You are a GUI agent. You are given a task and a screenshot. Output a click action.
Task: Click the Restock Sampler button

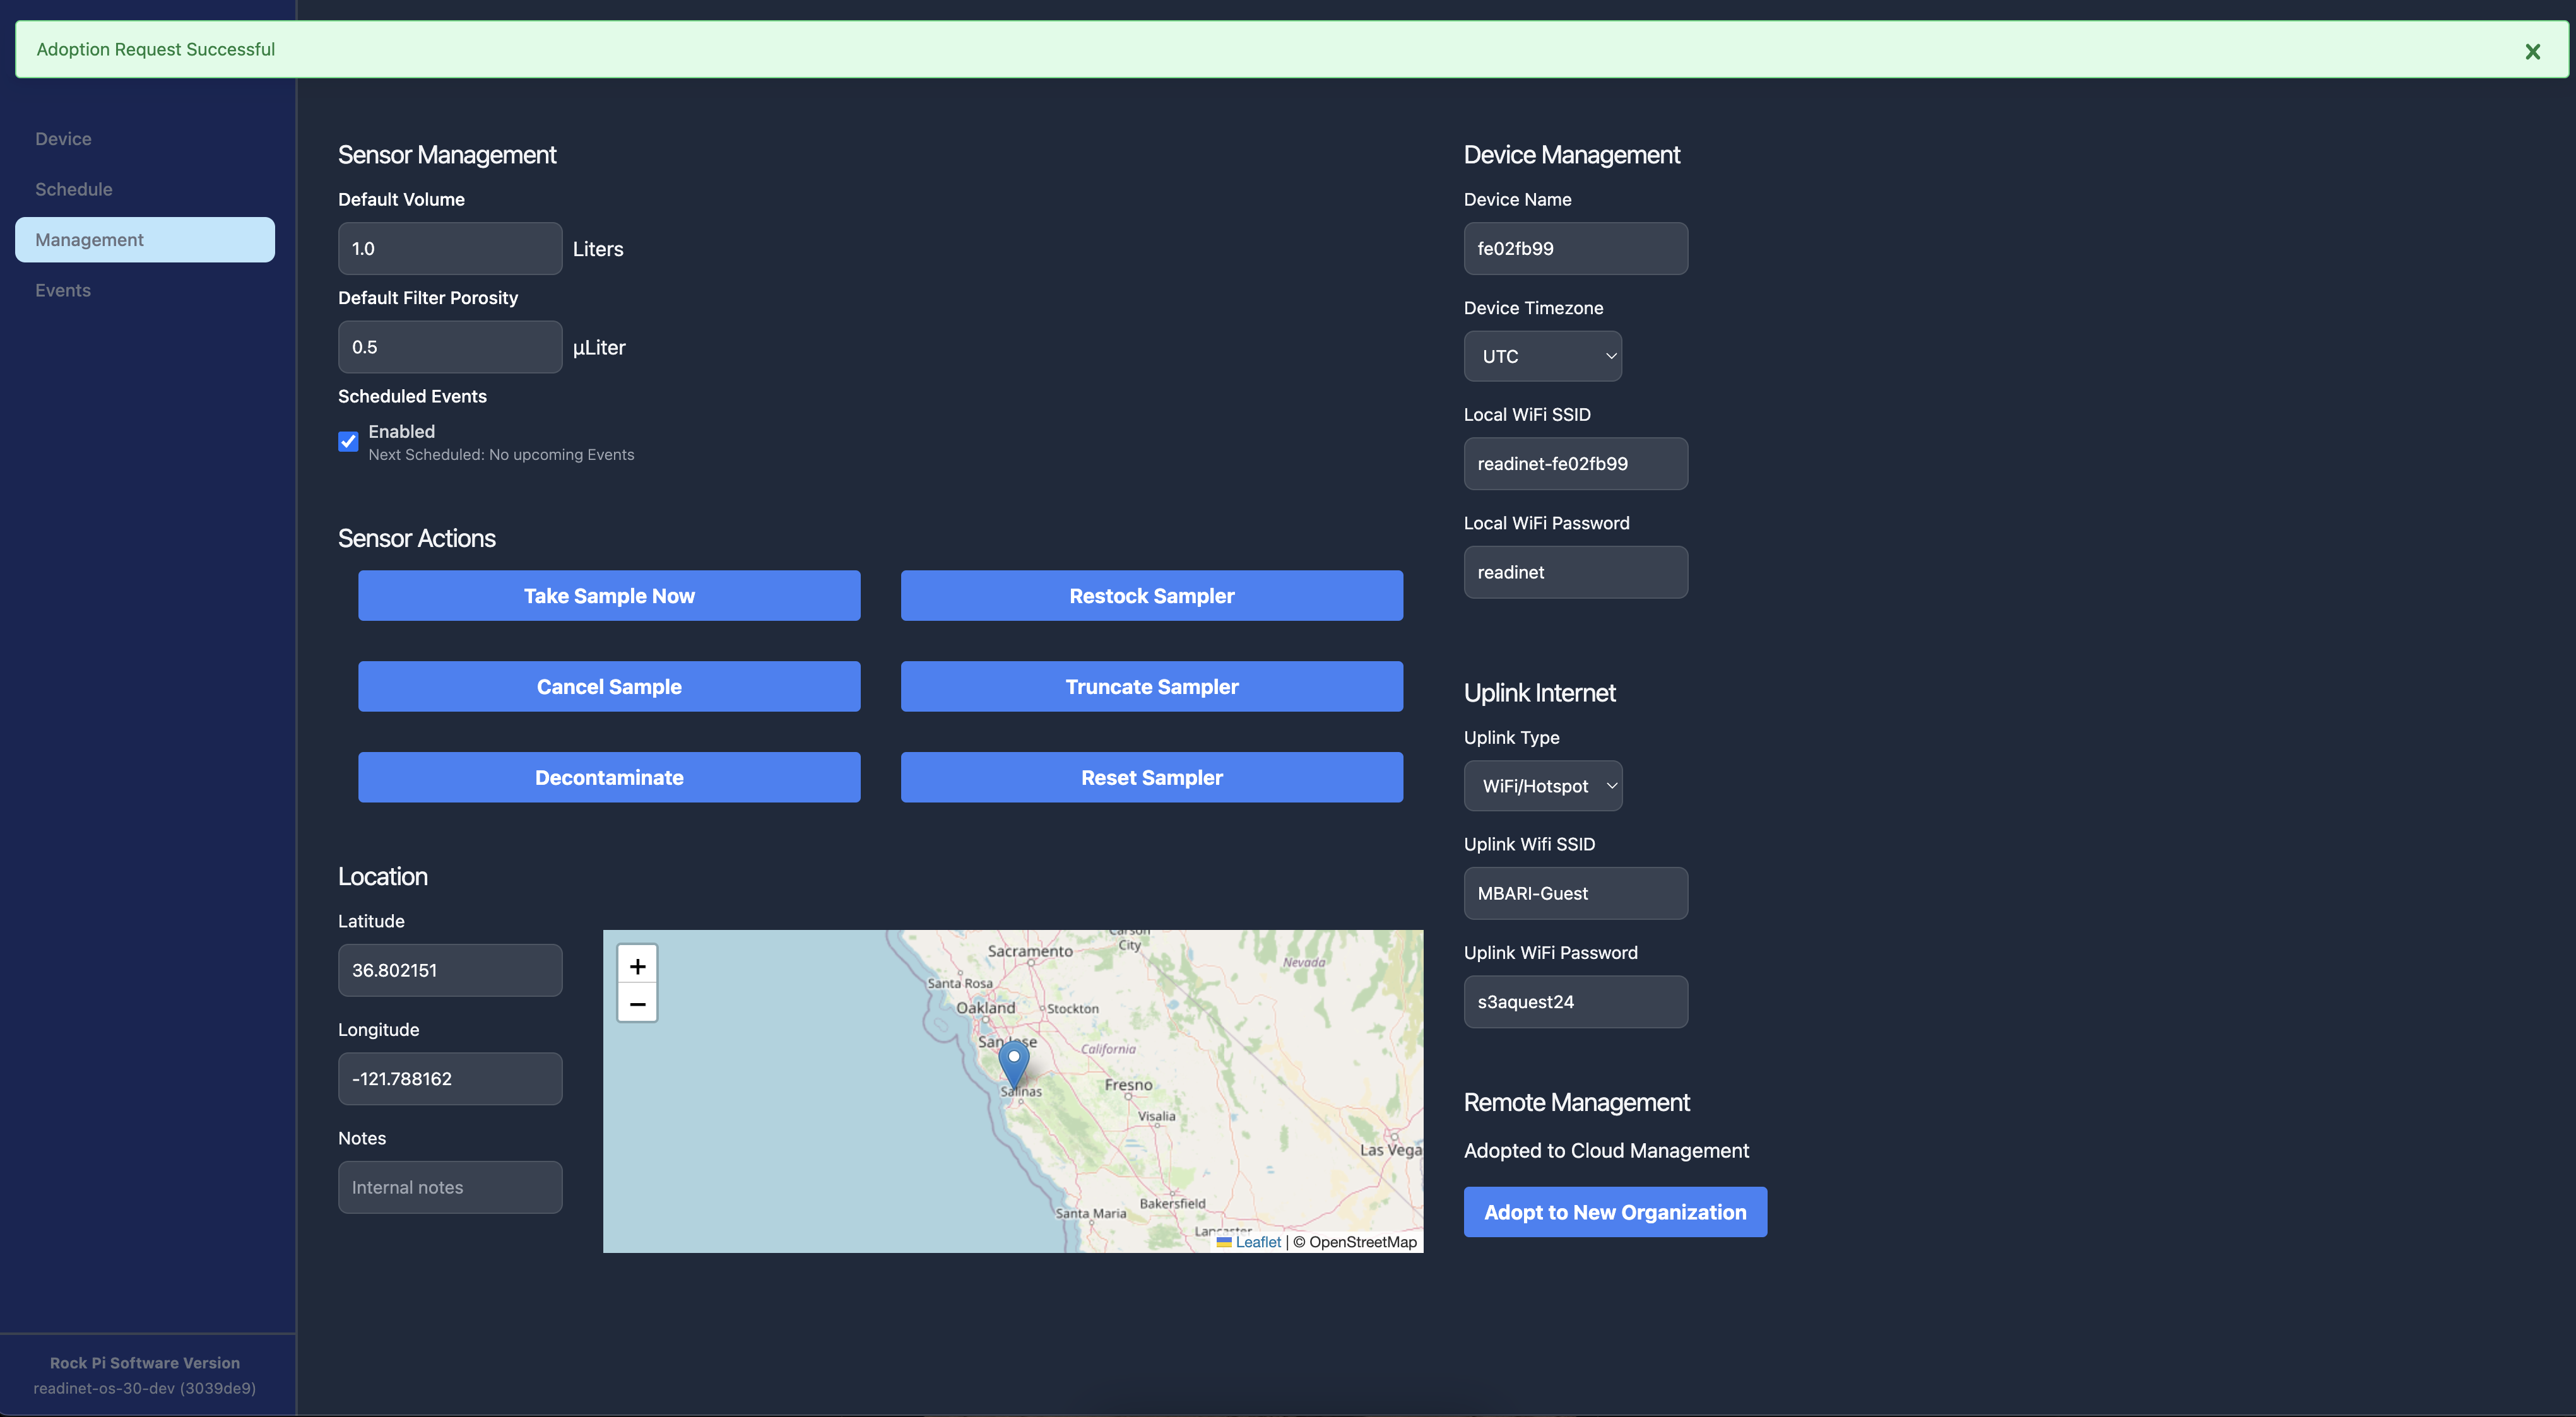tap(1151, 596)
